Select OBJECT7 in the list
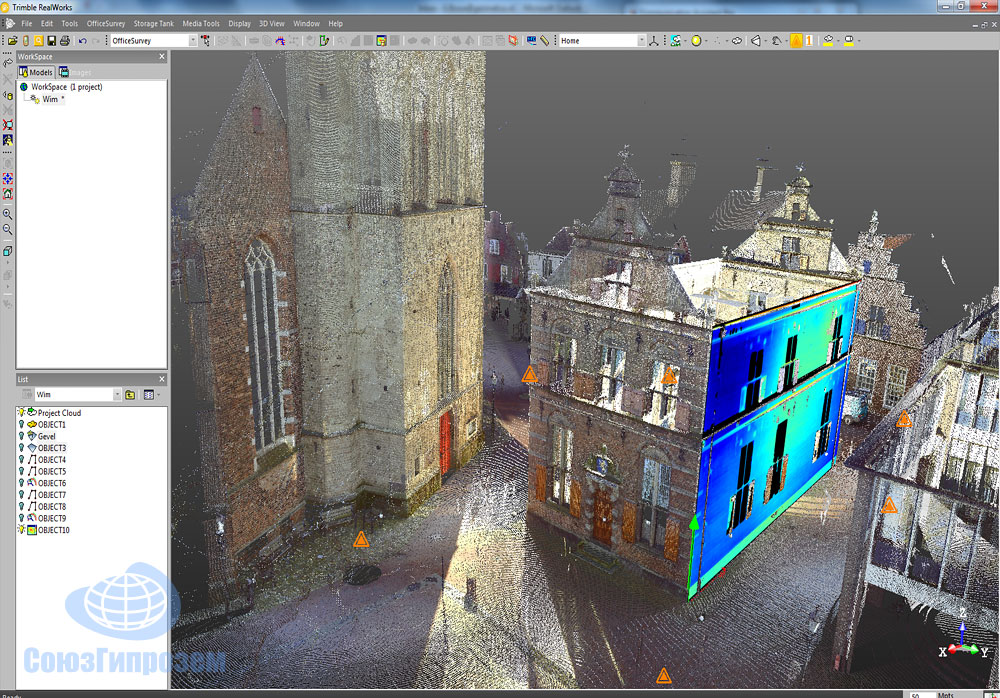The height and width of the screenshot is (698, 1000). tap(52, 495)
